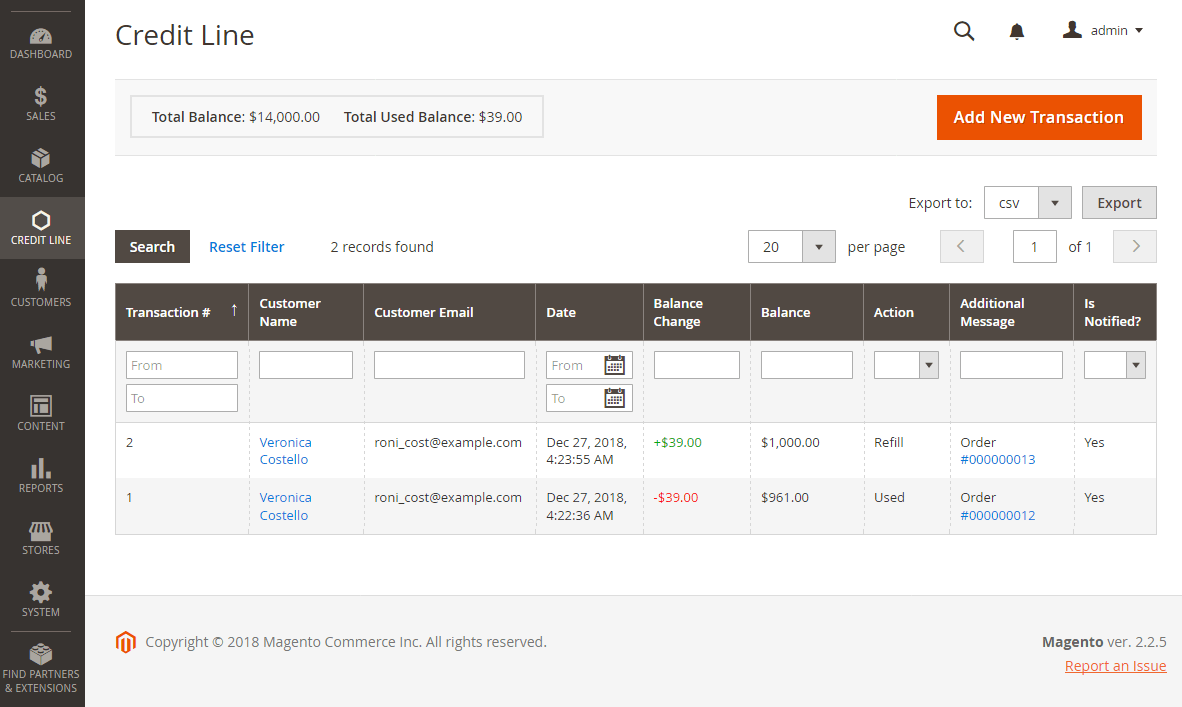Open calendar picker for Date From

tap(615, 365)
